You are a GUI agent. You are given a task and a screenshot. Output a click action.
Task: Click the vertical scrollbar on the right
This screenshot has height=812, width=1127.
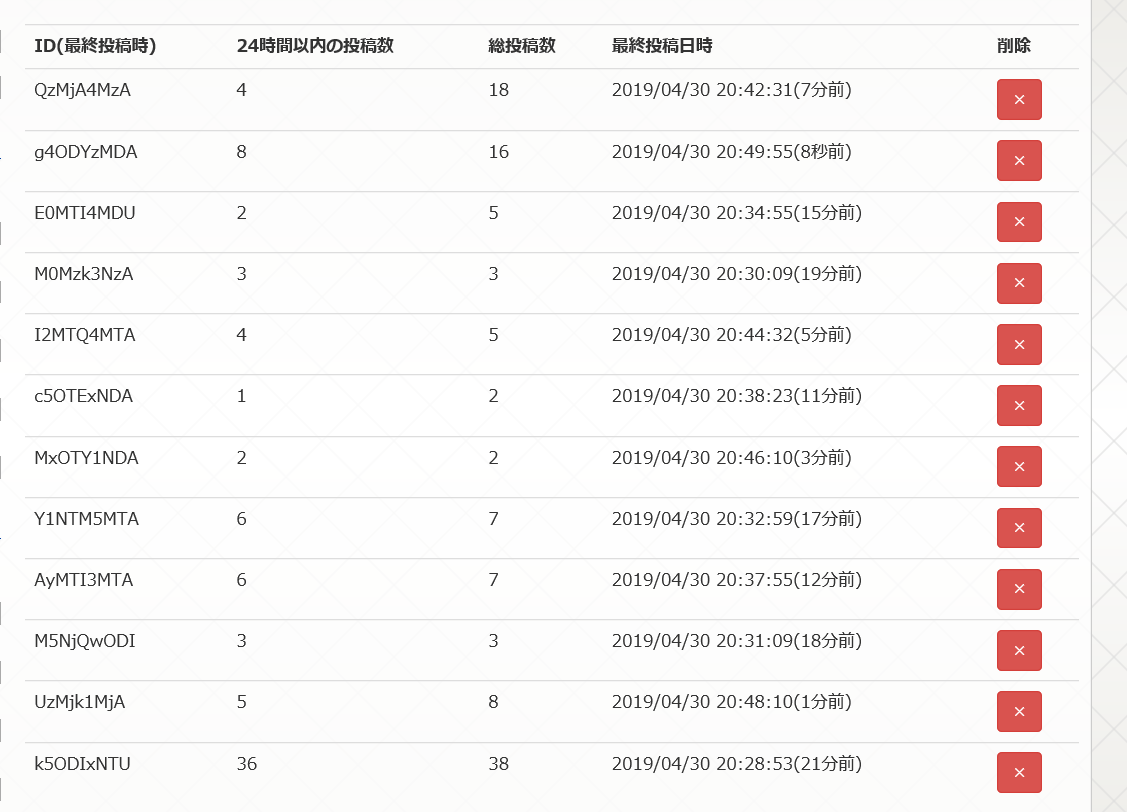pos(1108,400)
